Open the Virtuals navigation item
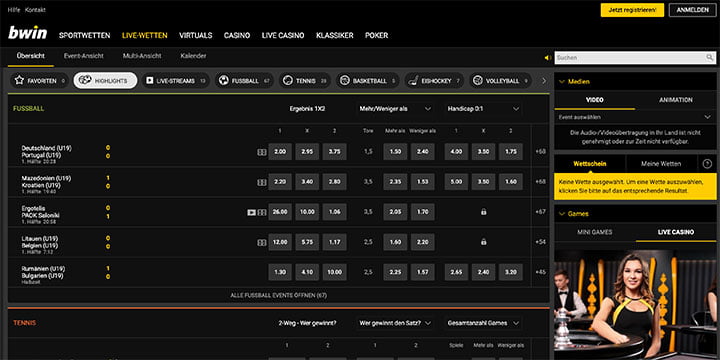This screenshot has height=360, width=720. pyautogui.click(x=196, y=35)
